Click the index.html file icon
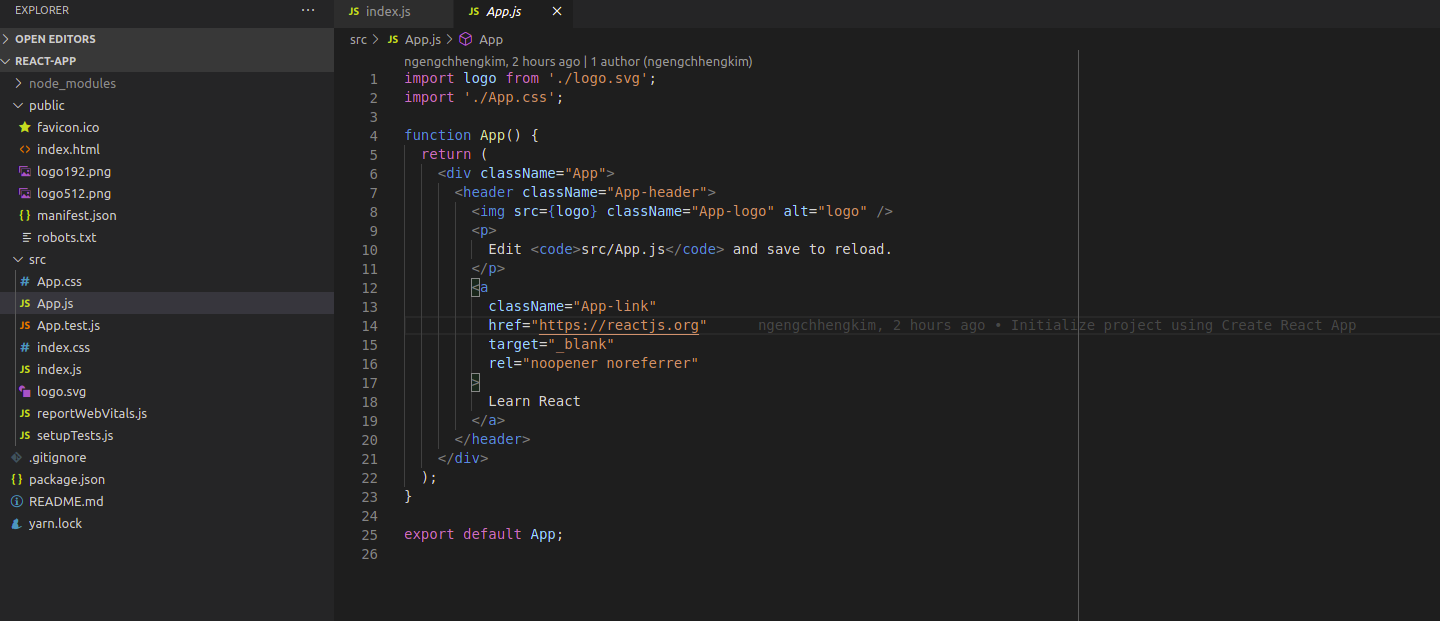The width and height of the screenshot is (1440, 621). pos(25,149)
